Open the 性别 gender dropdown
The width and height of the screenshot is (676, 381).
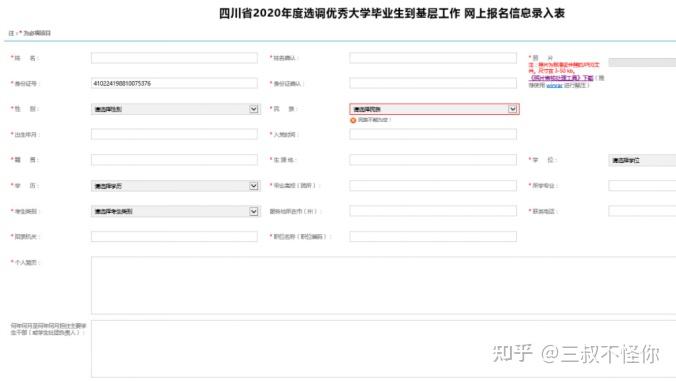tap(175, 109)
